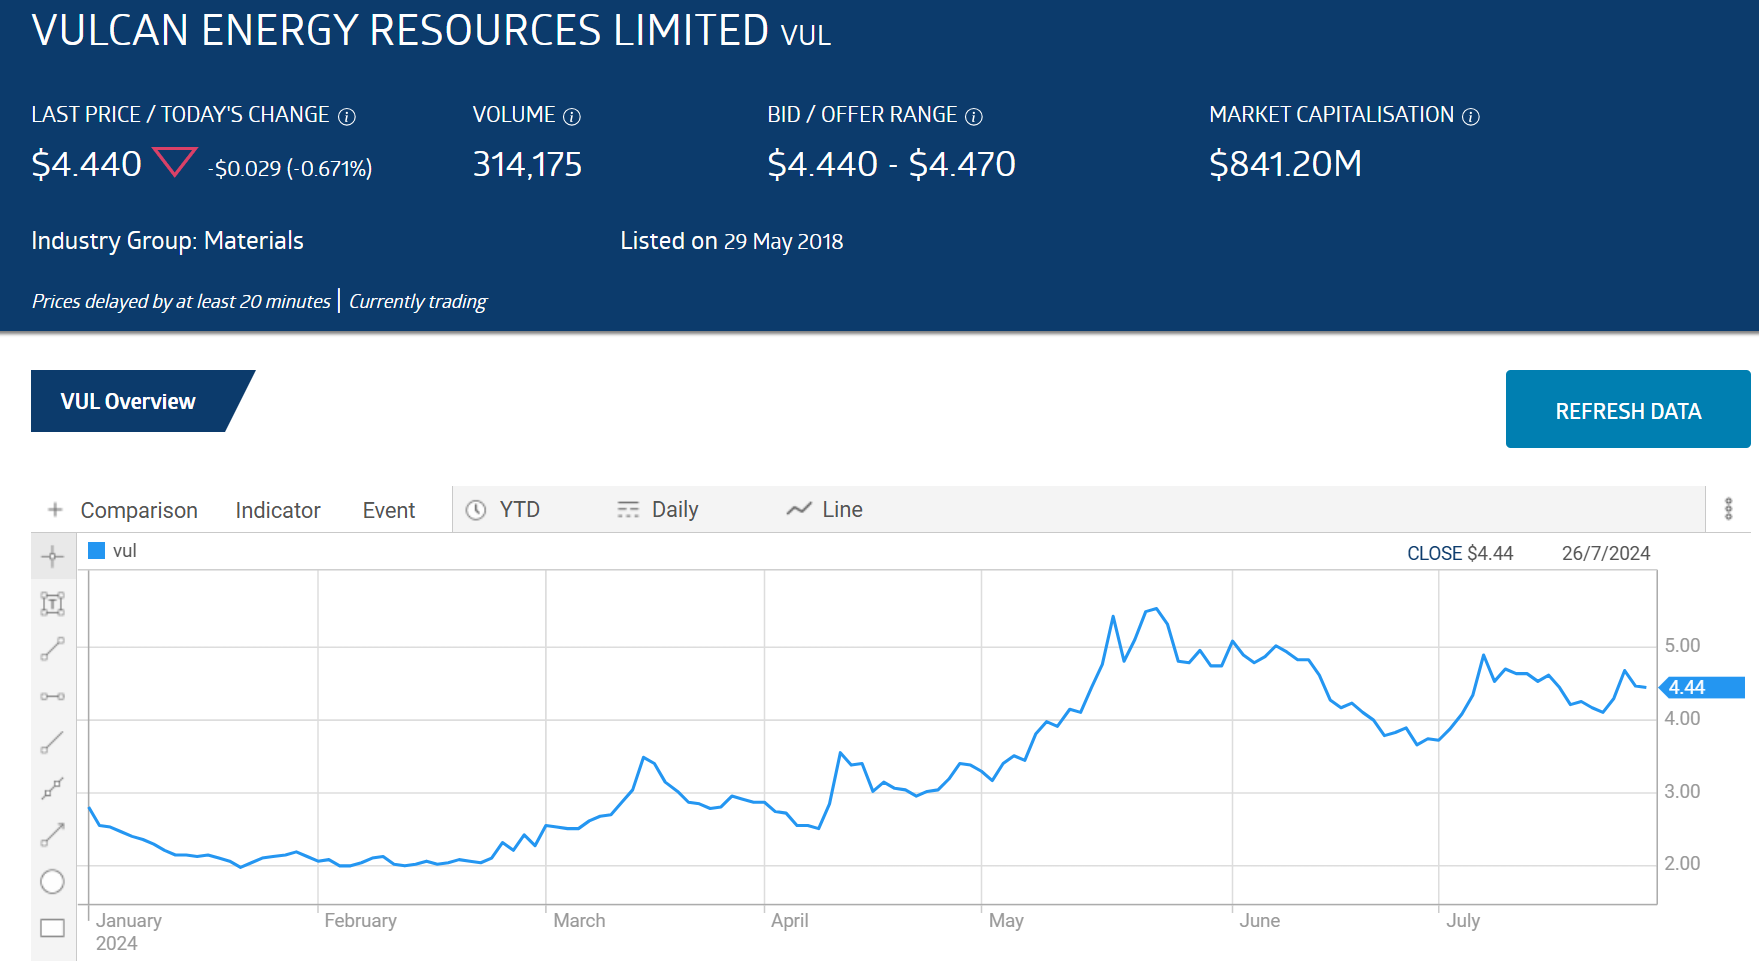The height and width of the screenshot is (961, 1759).
Task: Click info icon next to Bid / Offer Range
Action: click(974, 117)
